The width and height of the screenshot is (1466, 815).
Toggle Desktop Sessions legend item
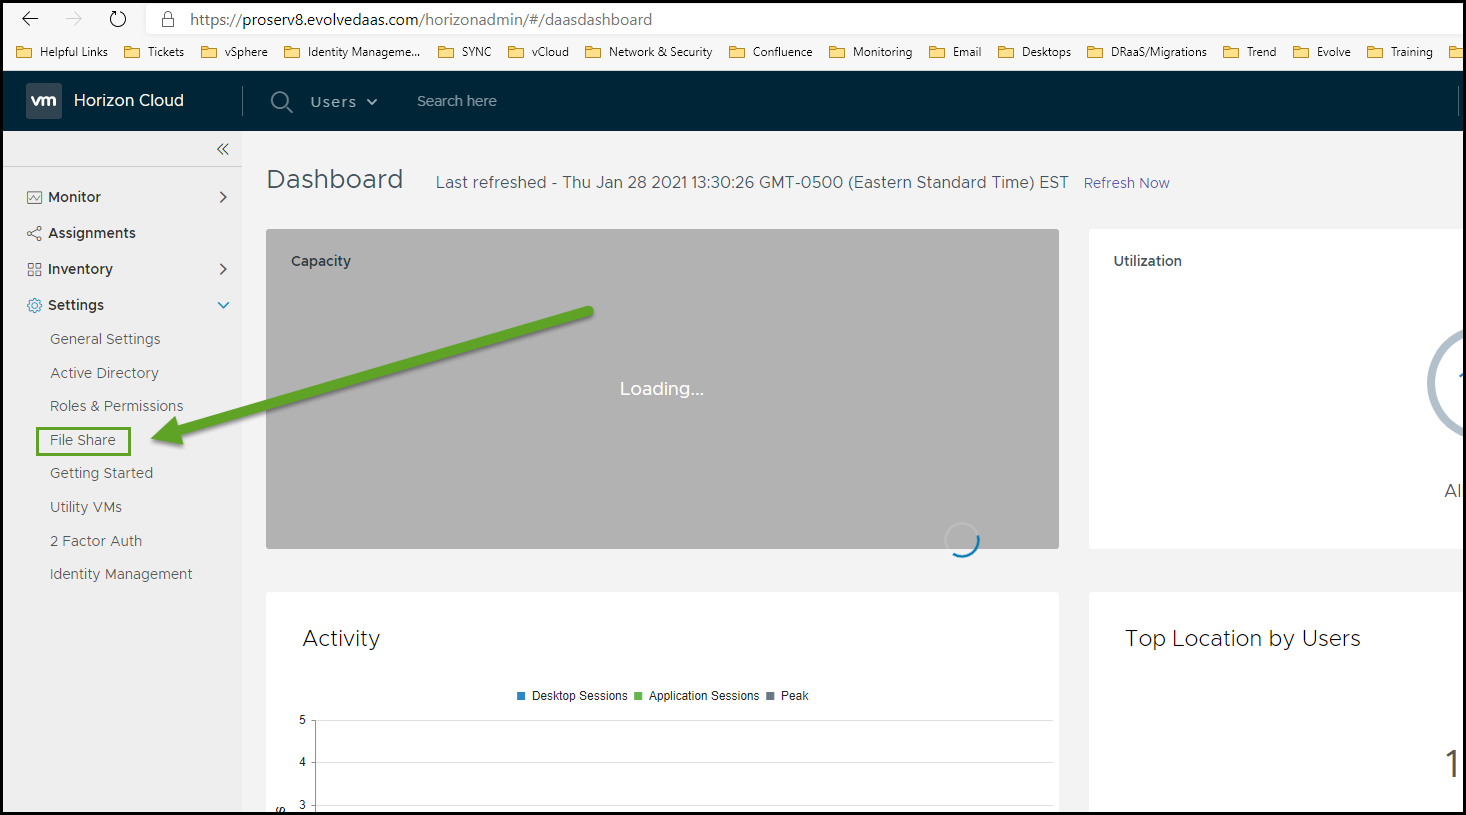point(572,696)
